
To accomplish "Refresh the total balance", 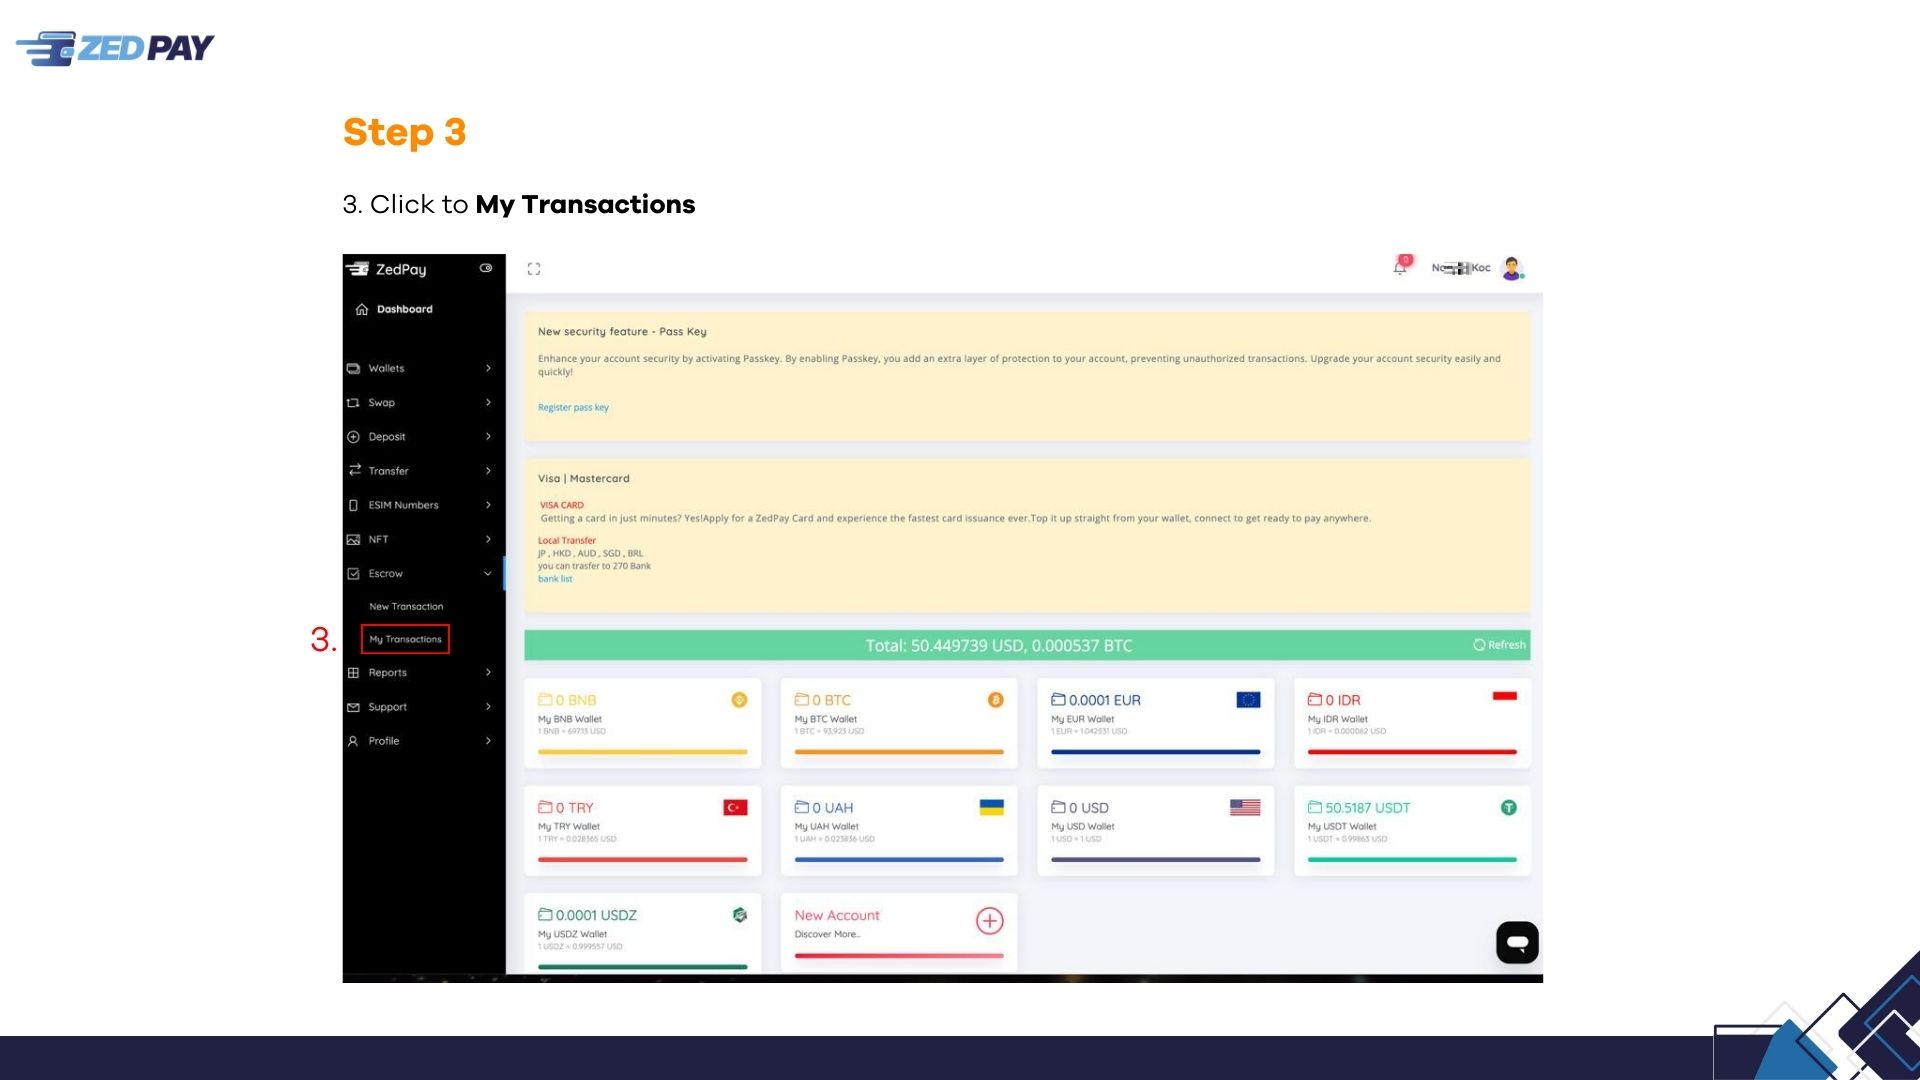I will coord(1499,645).
